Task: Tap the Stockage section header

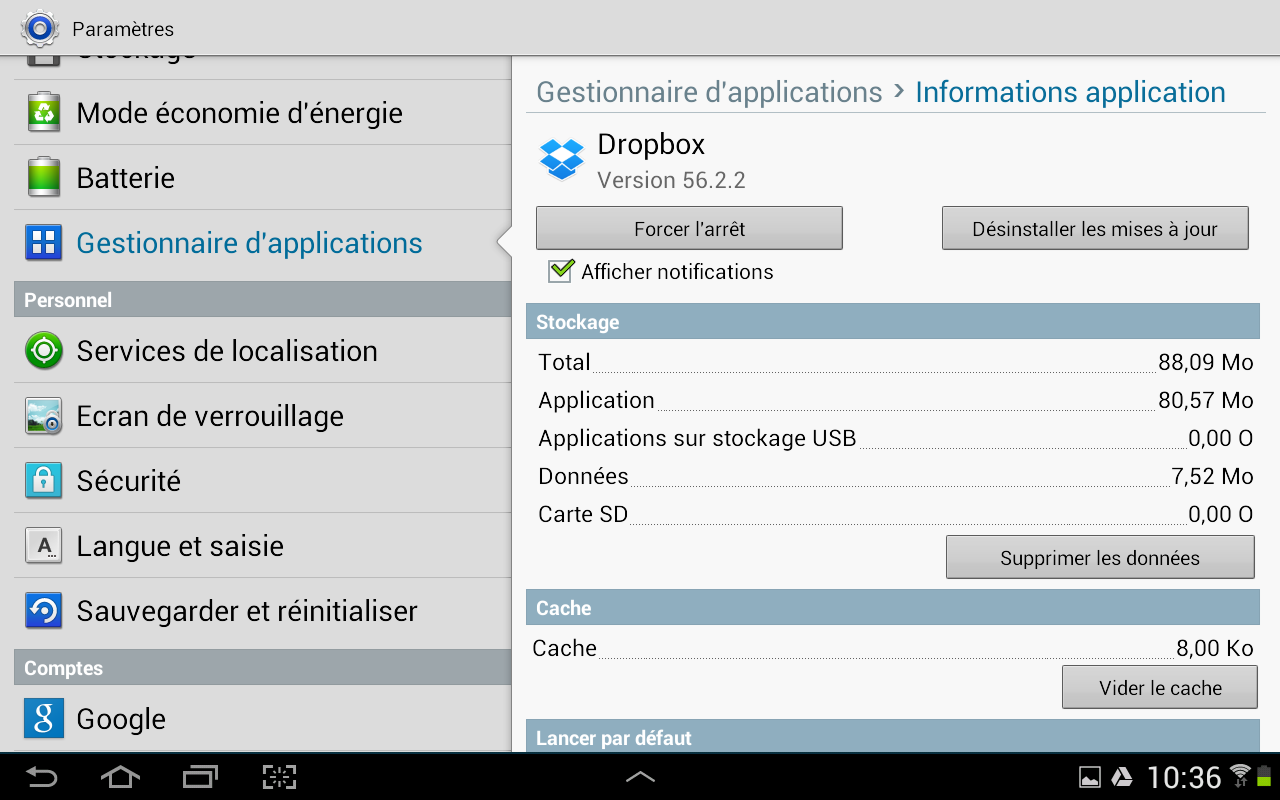Action: click(892, 322)
